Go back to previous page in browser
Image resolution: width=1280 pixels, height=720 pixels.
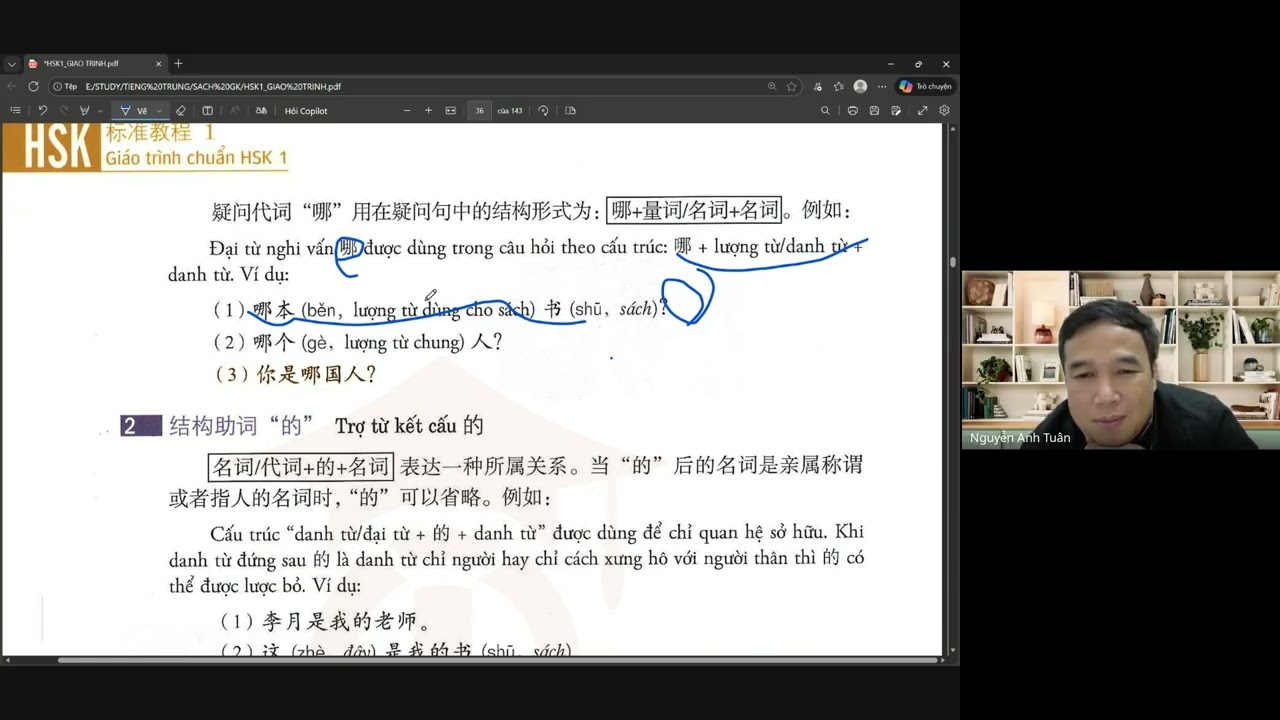coord(12,86)
